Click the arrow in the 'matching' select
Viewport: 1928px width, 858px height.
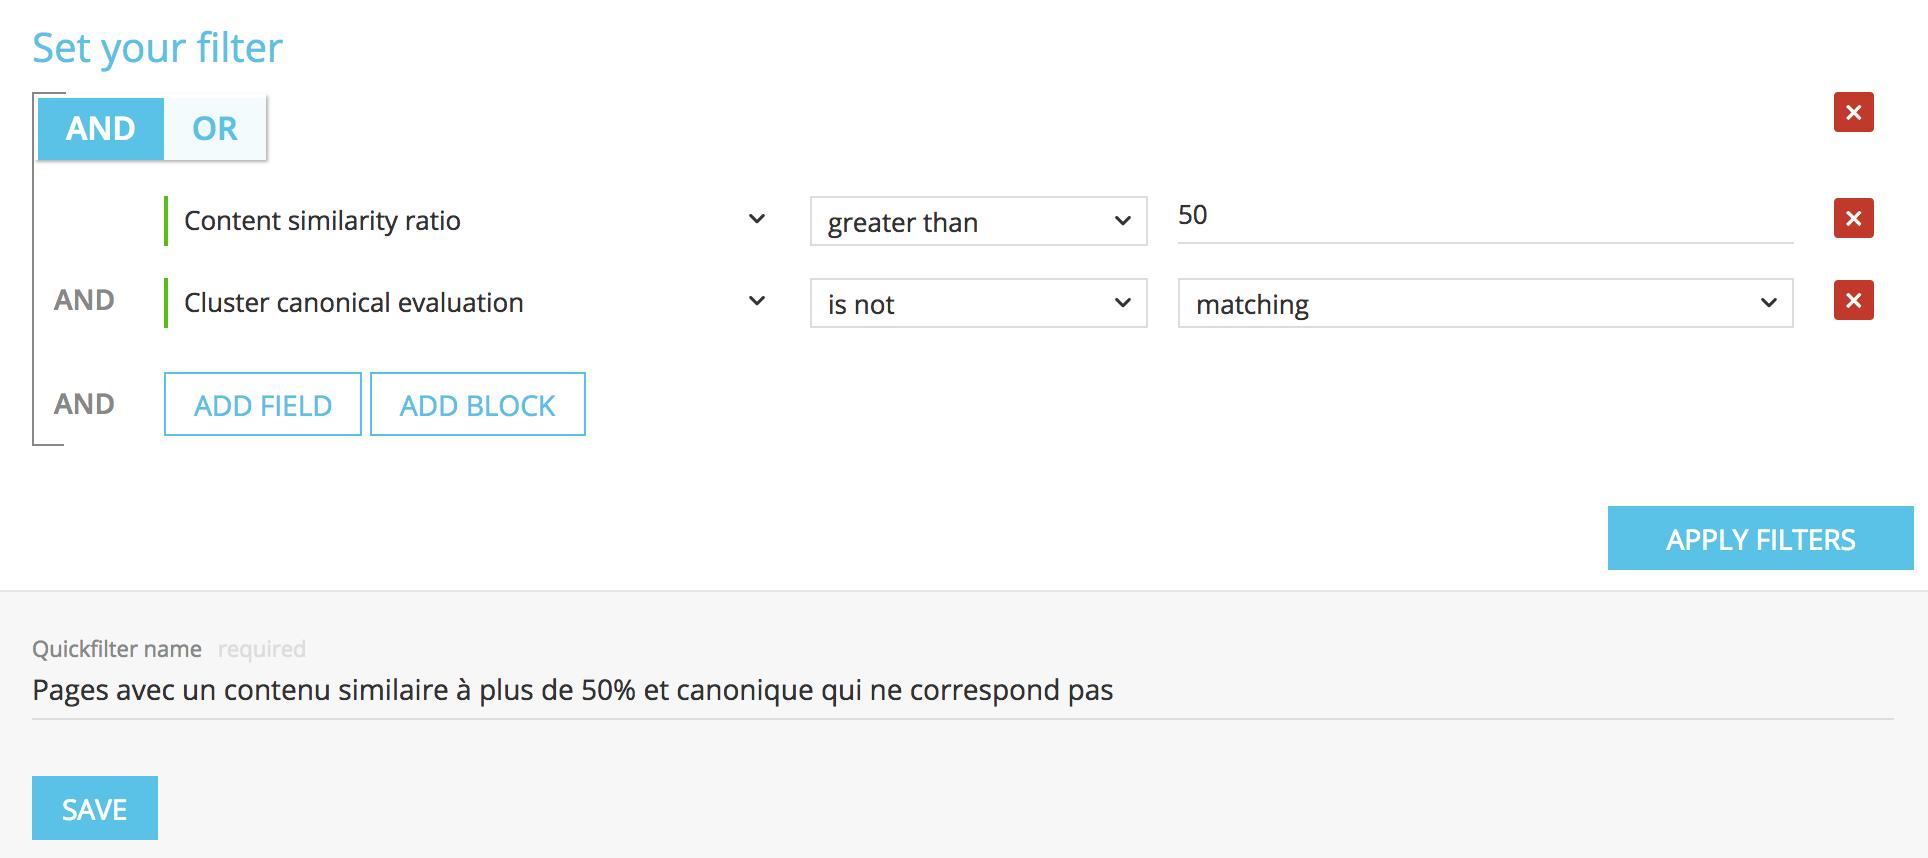1768,303
